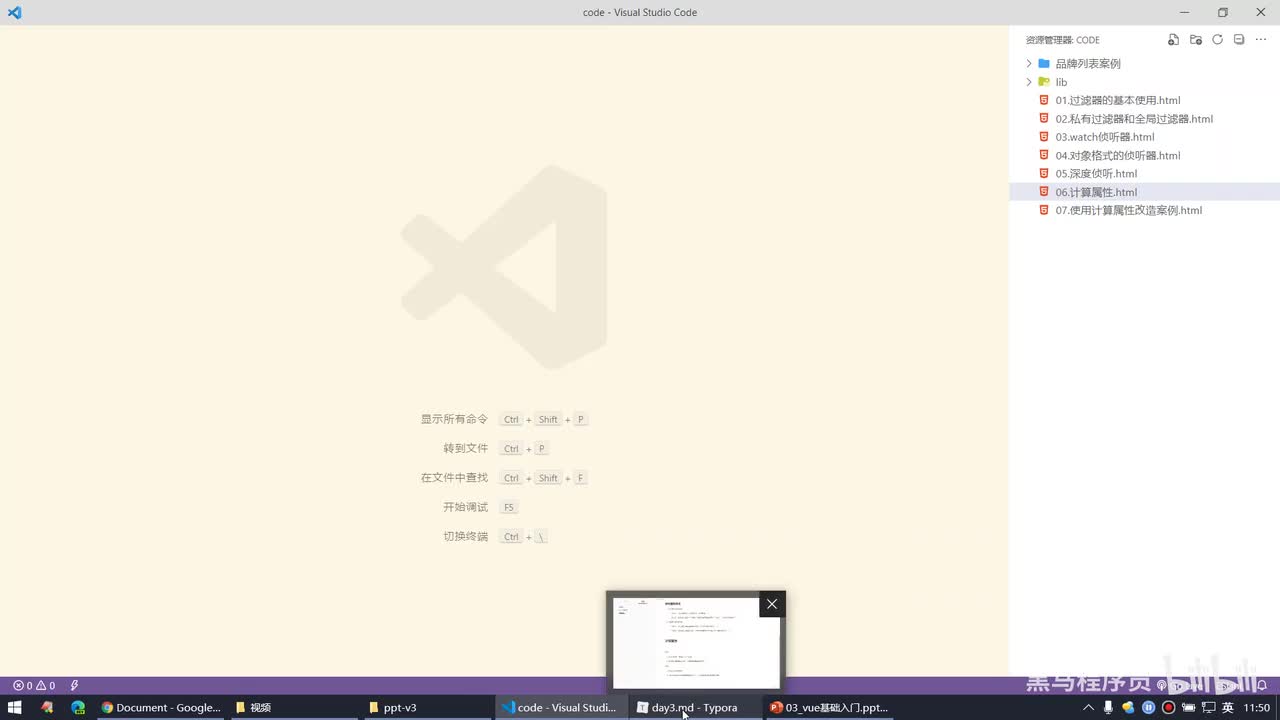Open file 04.对象格式的侦听器.html

click(x=1144, y=155)
